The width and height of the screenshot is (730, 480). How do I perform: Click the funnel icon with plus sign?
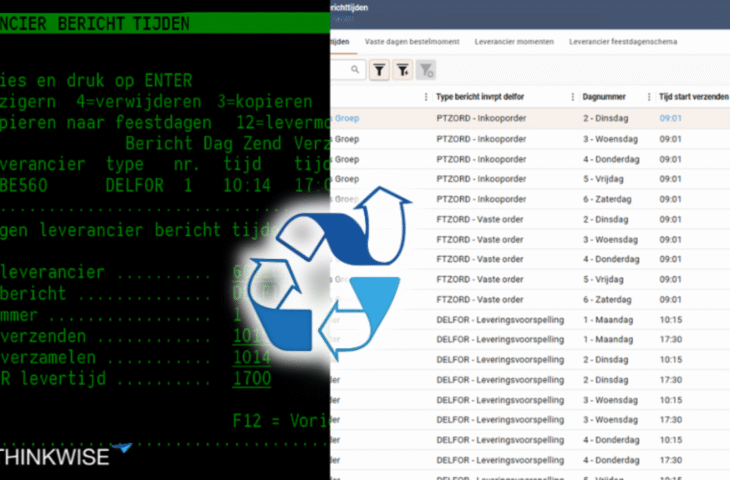(x=403, y=70)
